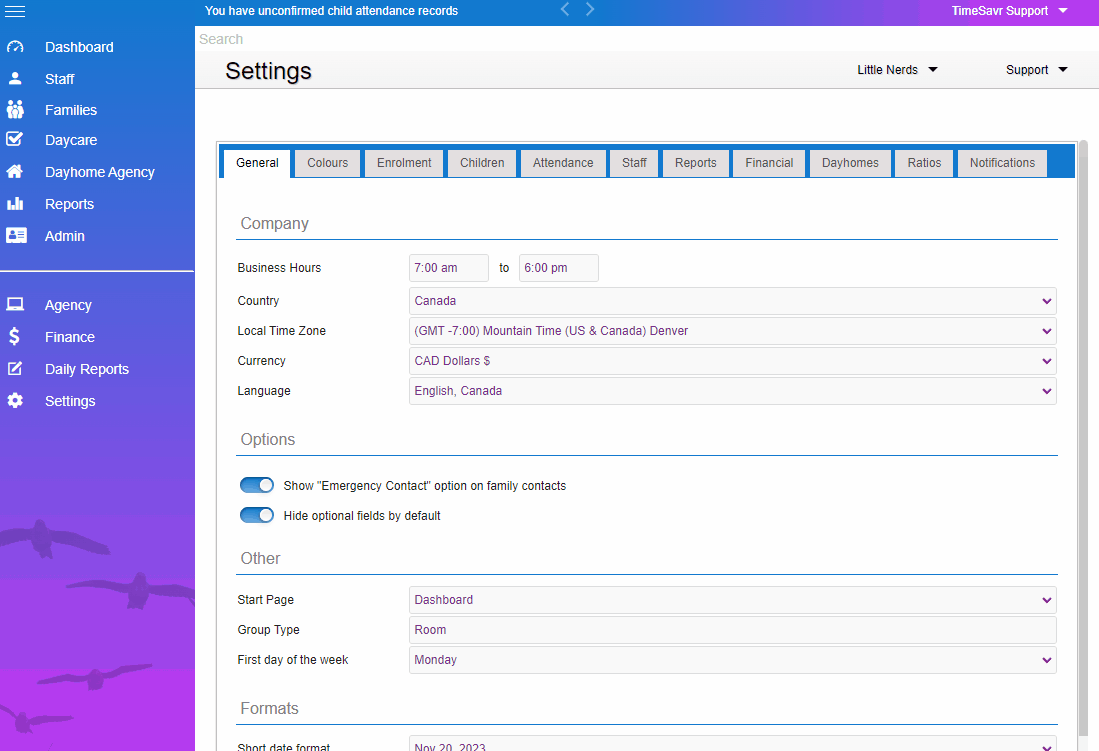Screen dimensions: 1099x751
Task: Click the Dashboard gauge icon
Action: [15, 47]
